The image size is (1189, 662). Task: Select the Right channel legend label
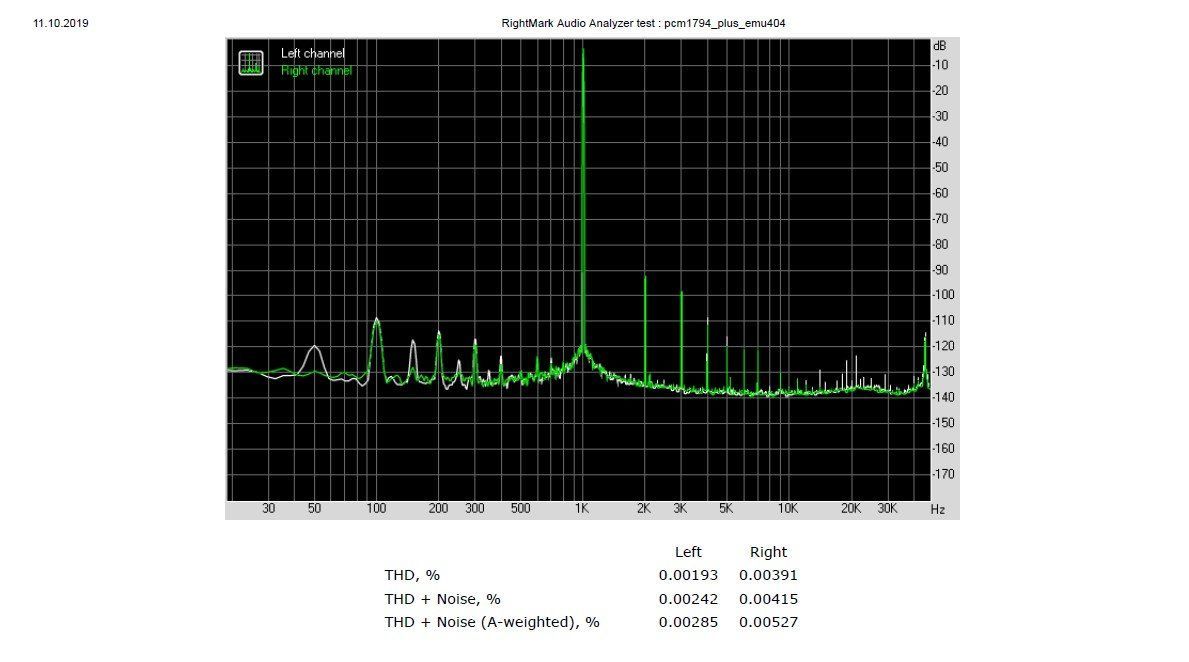click(316, 71)
